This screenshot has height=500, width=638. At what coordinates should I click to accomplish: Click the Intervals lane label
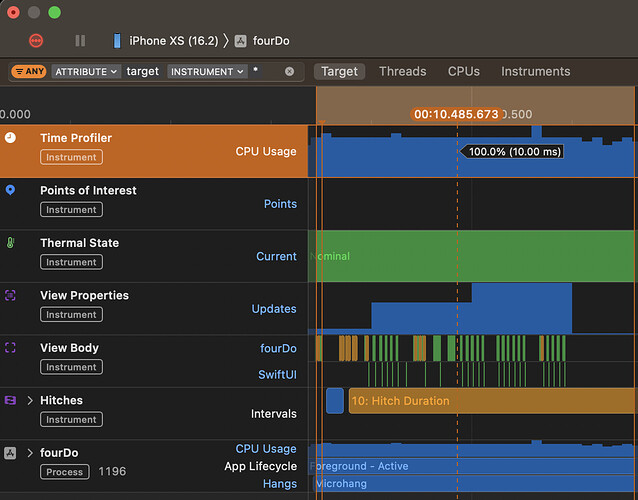pos(273,414)
